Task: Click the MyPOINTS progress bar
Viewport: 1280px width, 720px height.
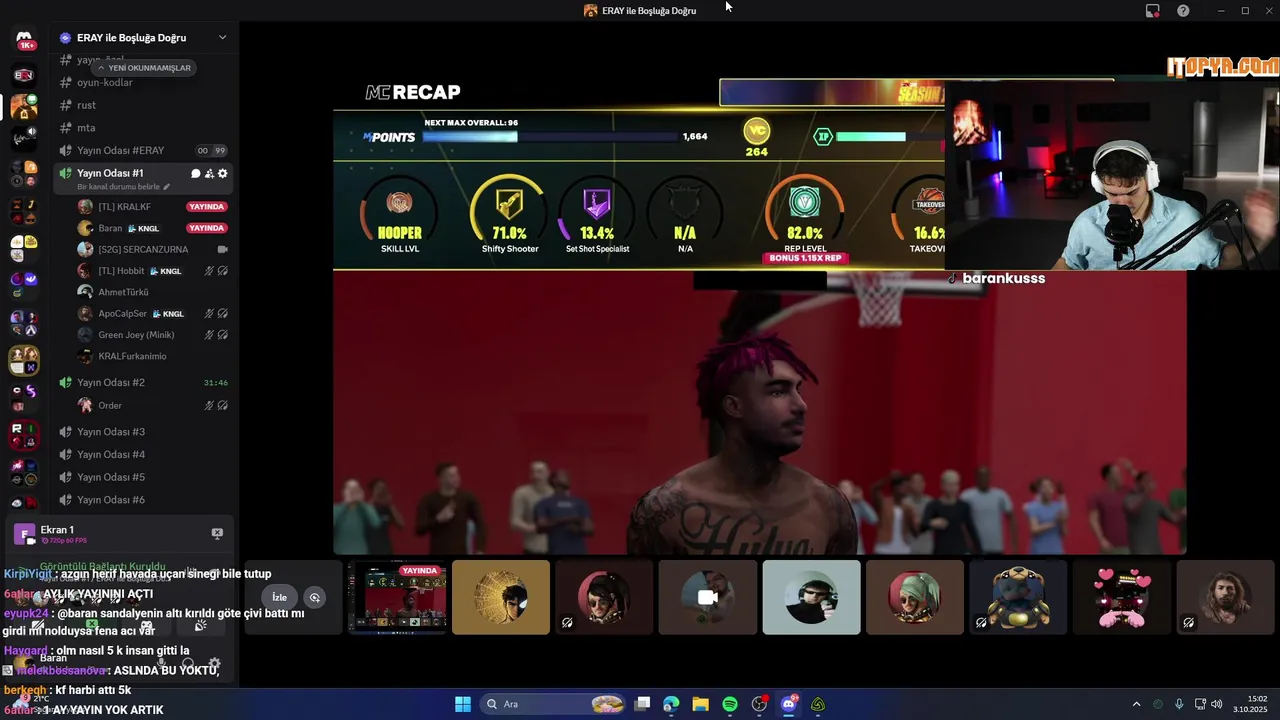Action: point(549,137)
